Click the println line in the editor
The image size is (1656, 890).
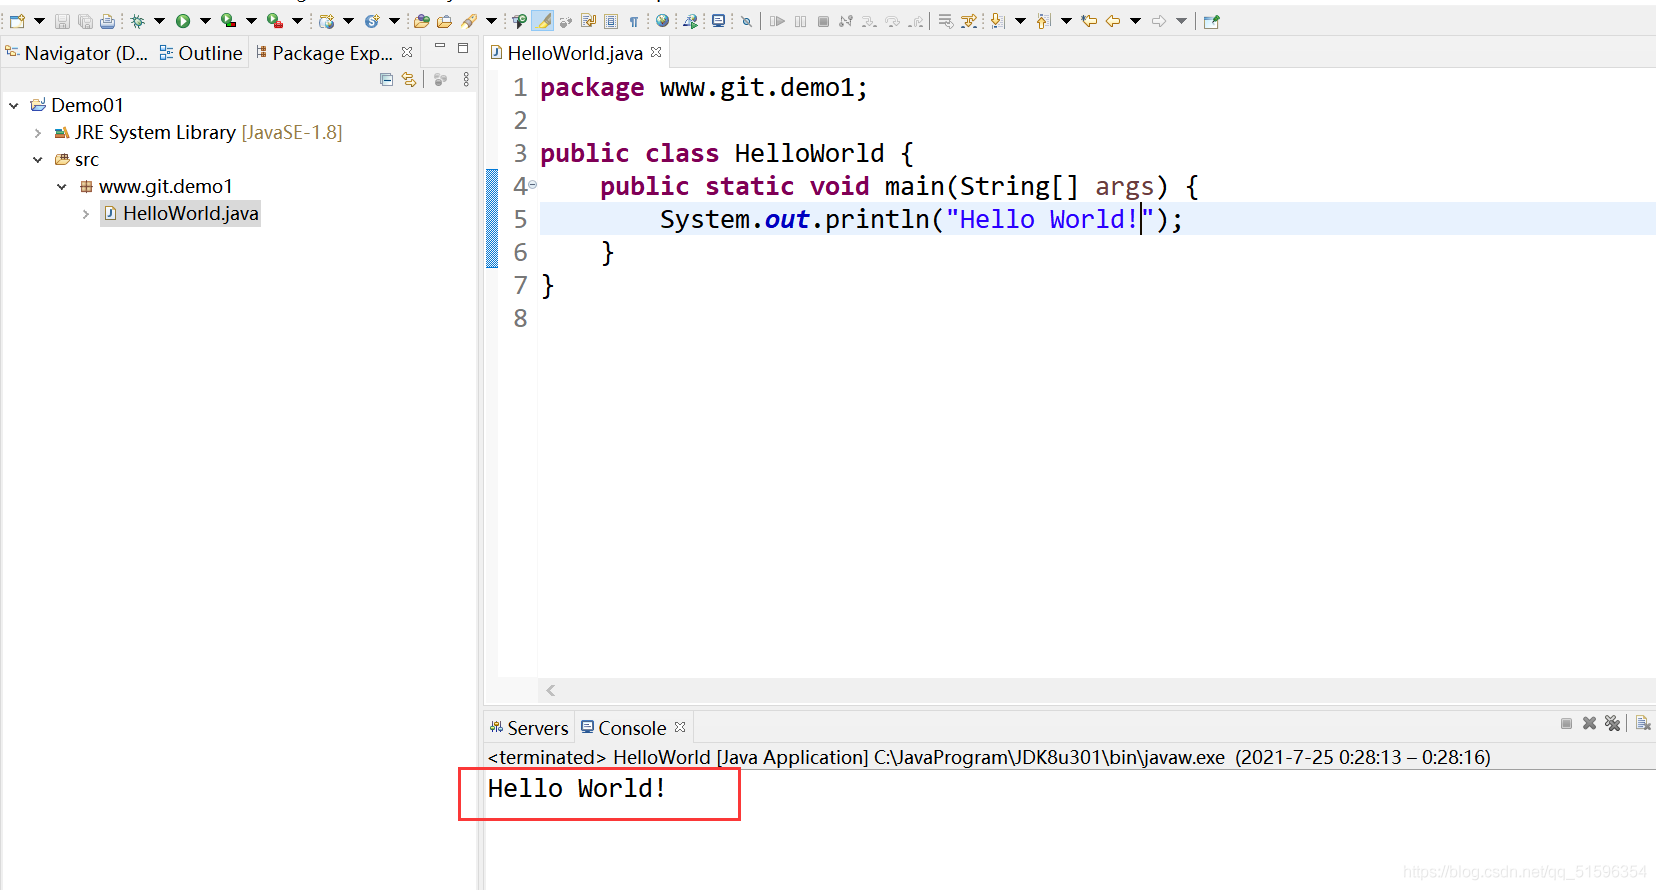click(x=920, y=219)
